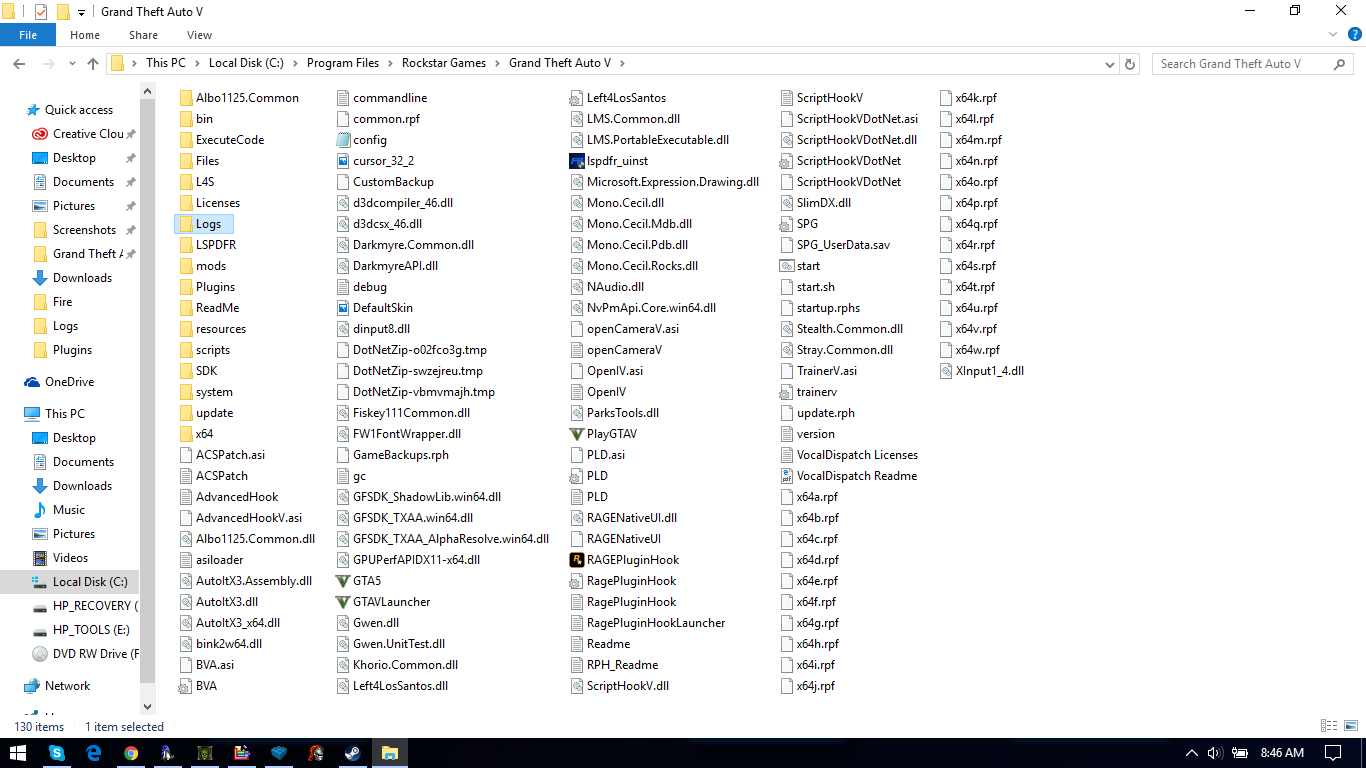Click the GTAVLauncher file icon
Image resolution: width=1366 pixels, height=768 pixels.
point(344,602)
